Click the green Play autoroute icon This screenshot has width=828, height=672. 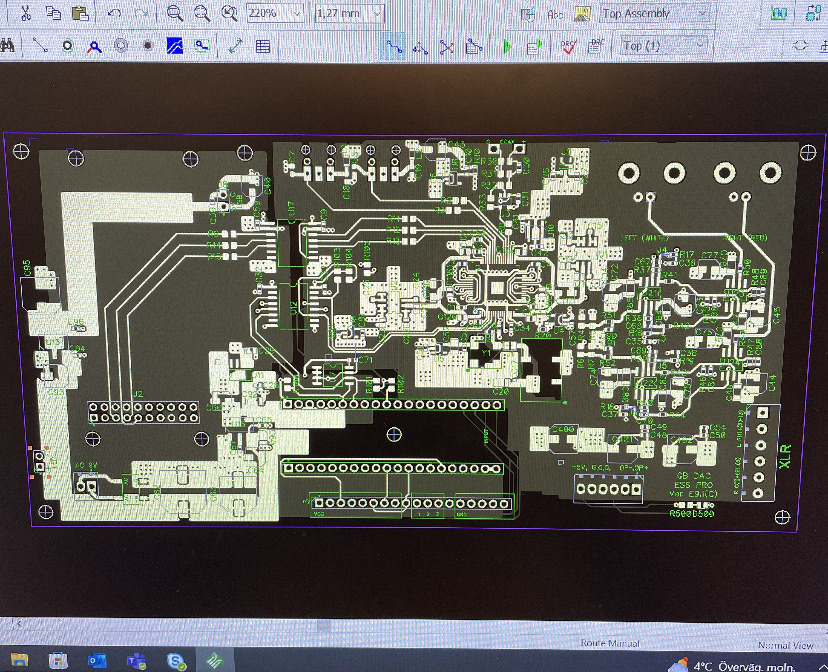508,45
